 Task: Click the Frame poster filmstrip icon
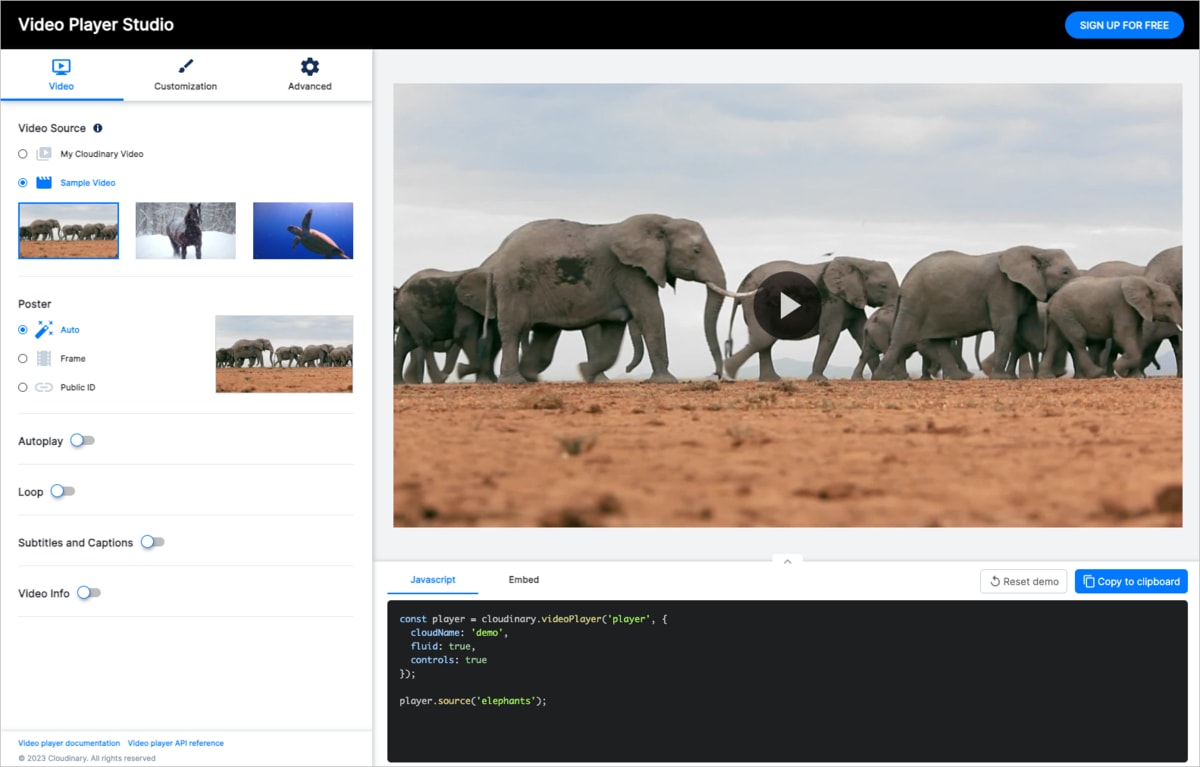(x=46, y=358)
